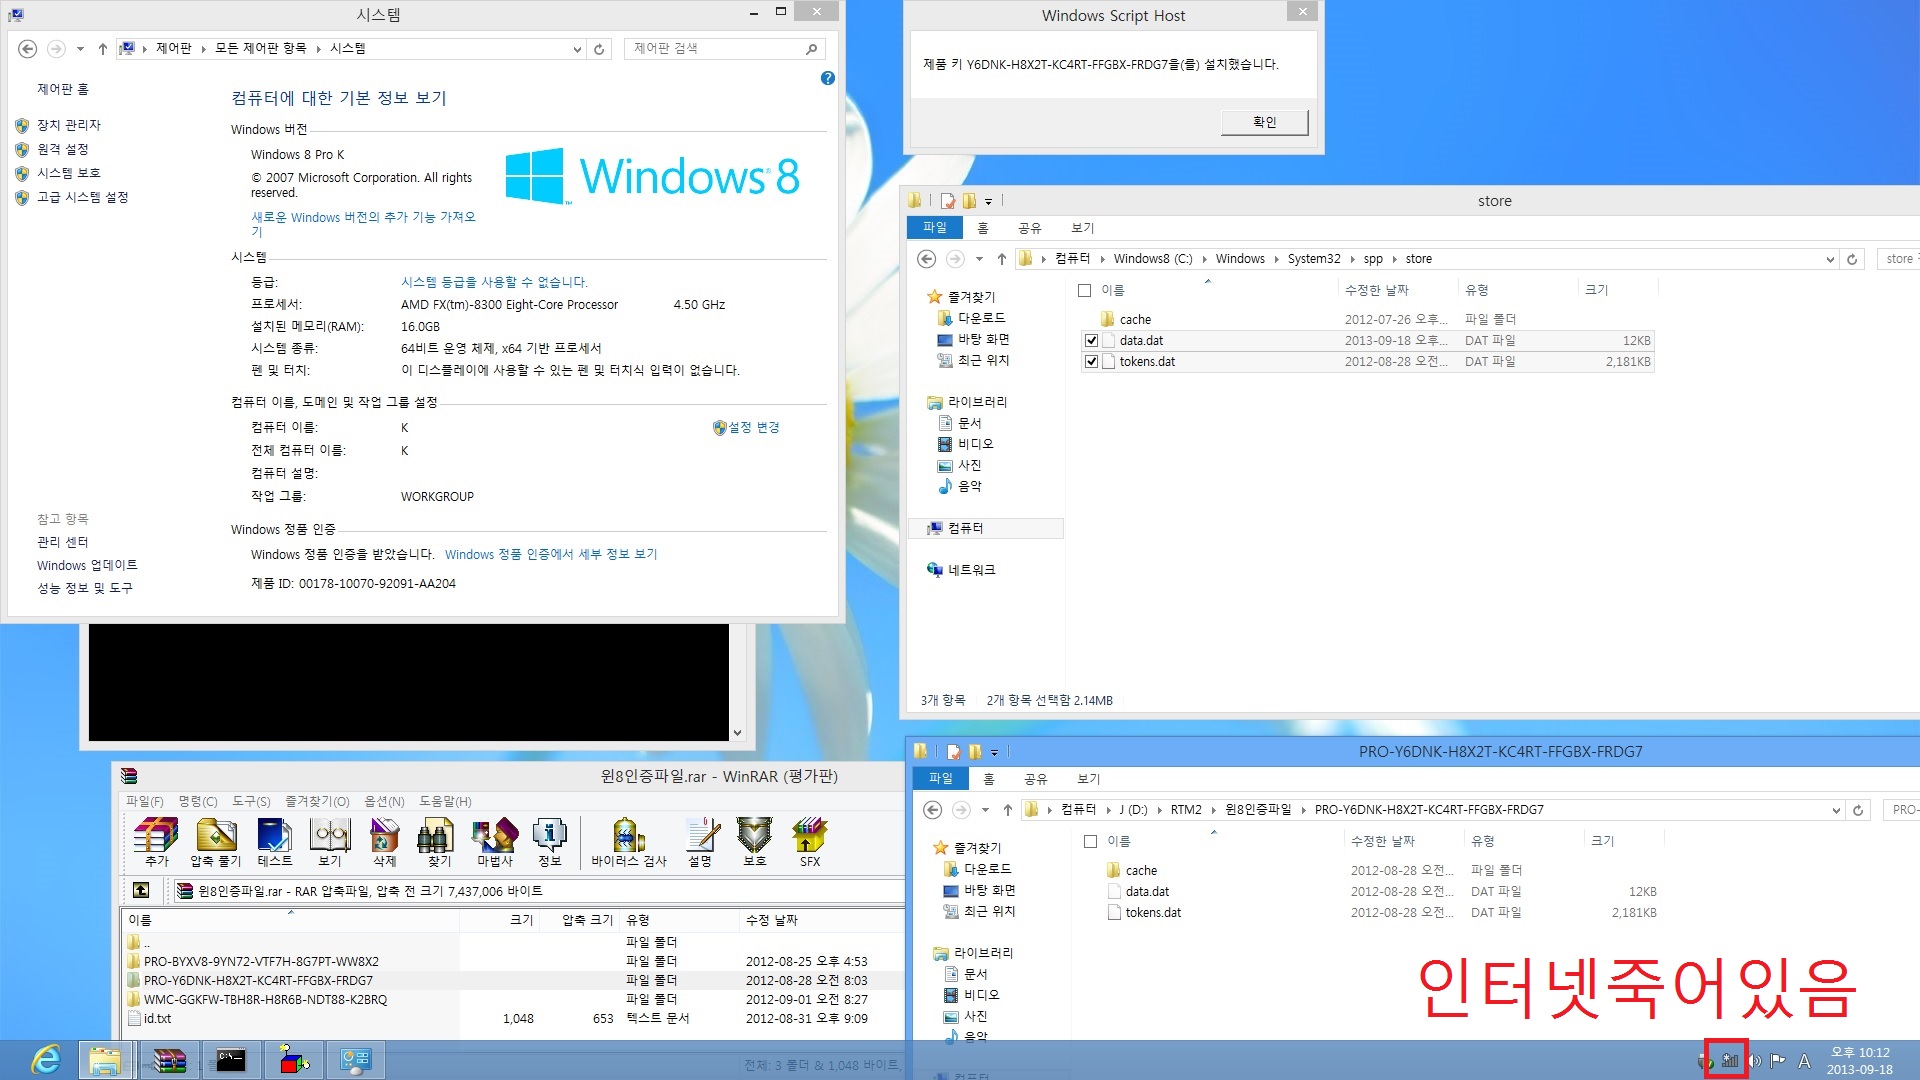
Task: Open 고급 시스템 설정 link
Action: tap(83, 197)
